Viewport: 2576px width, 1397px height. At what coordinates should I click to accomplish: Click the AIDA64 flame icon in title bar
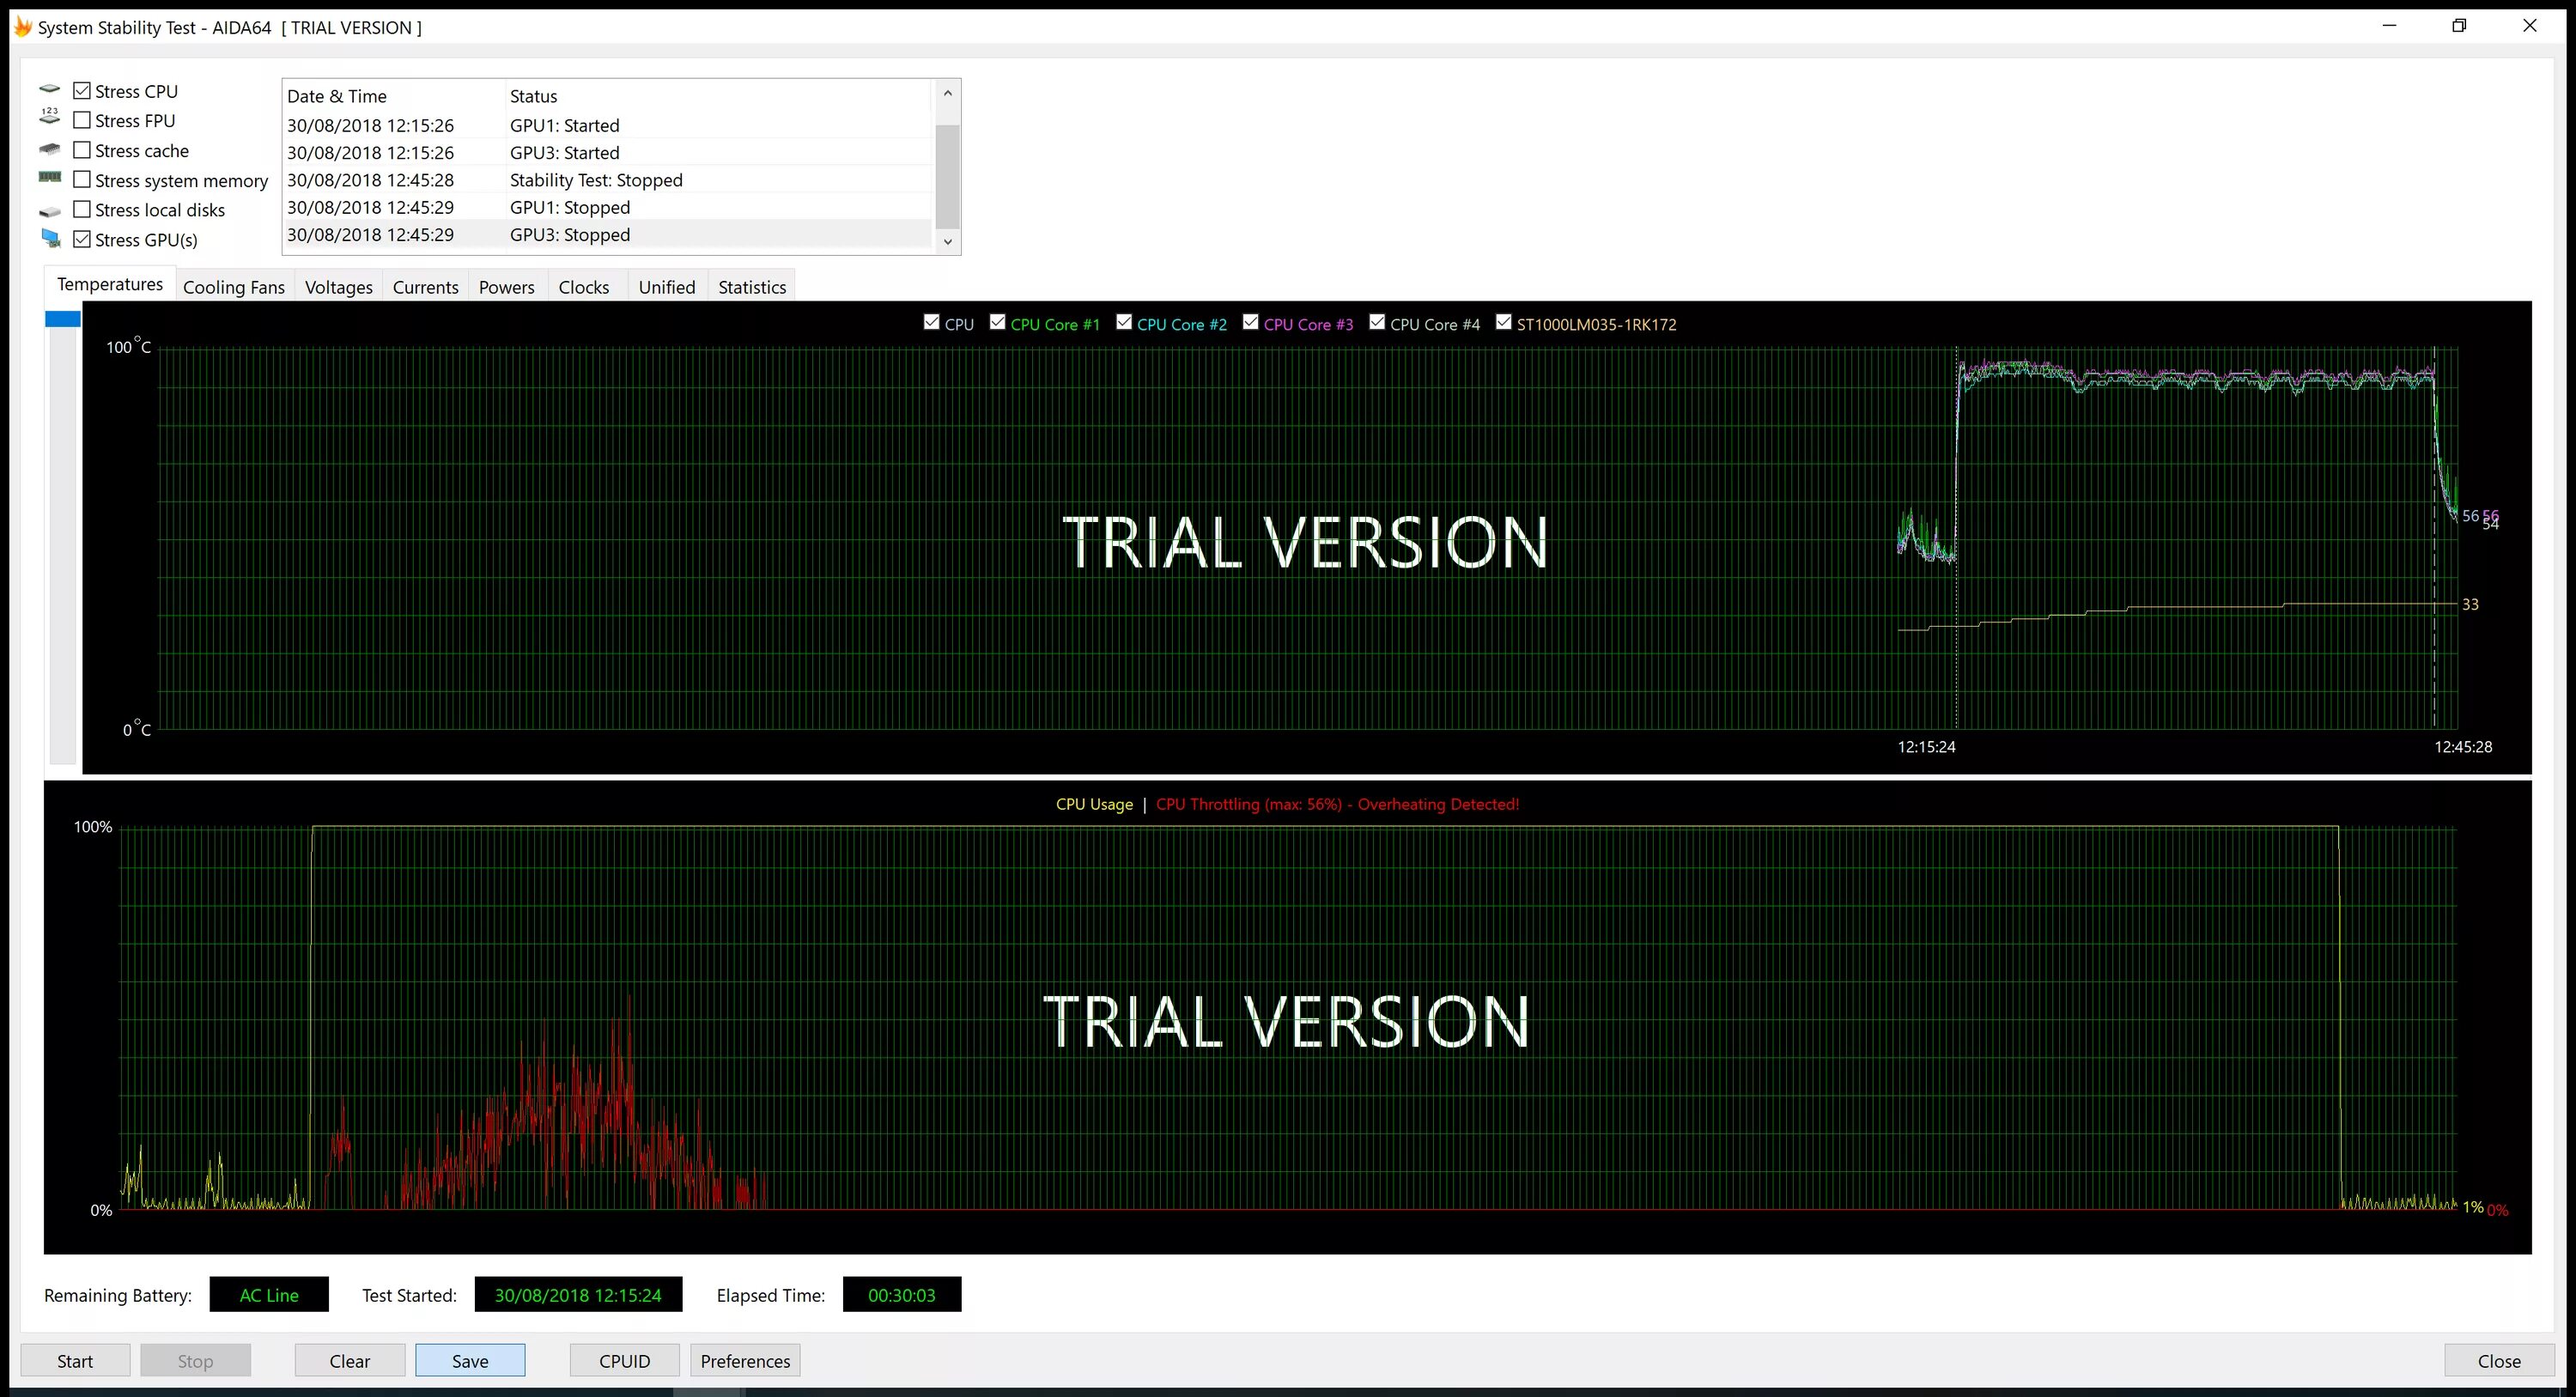(x=22, y=26)
